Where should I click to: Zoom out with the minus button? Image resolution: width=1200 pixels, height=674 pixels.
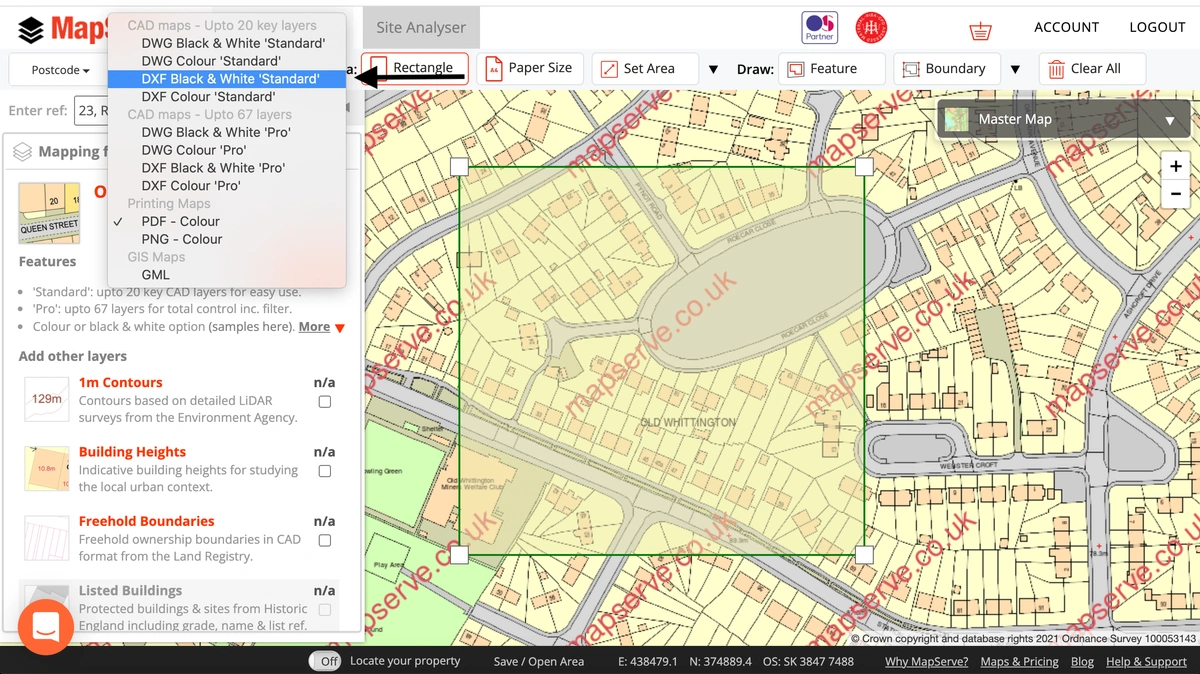(x=1176, y=193)
